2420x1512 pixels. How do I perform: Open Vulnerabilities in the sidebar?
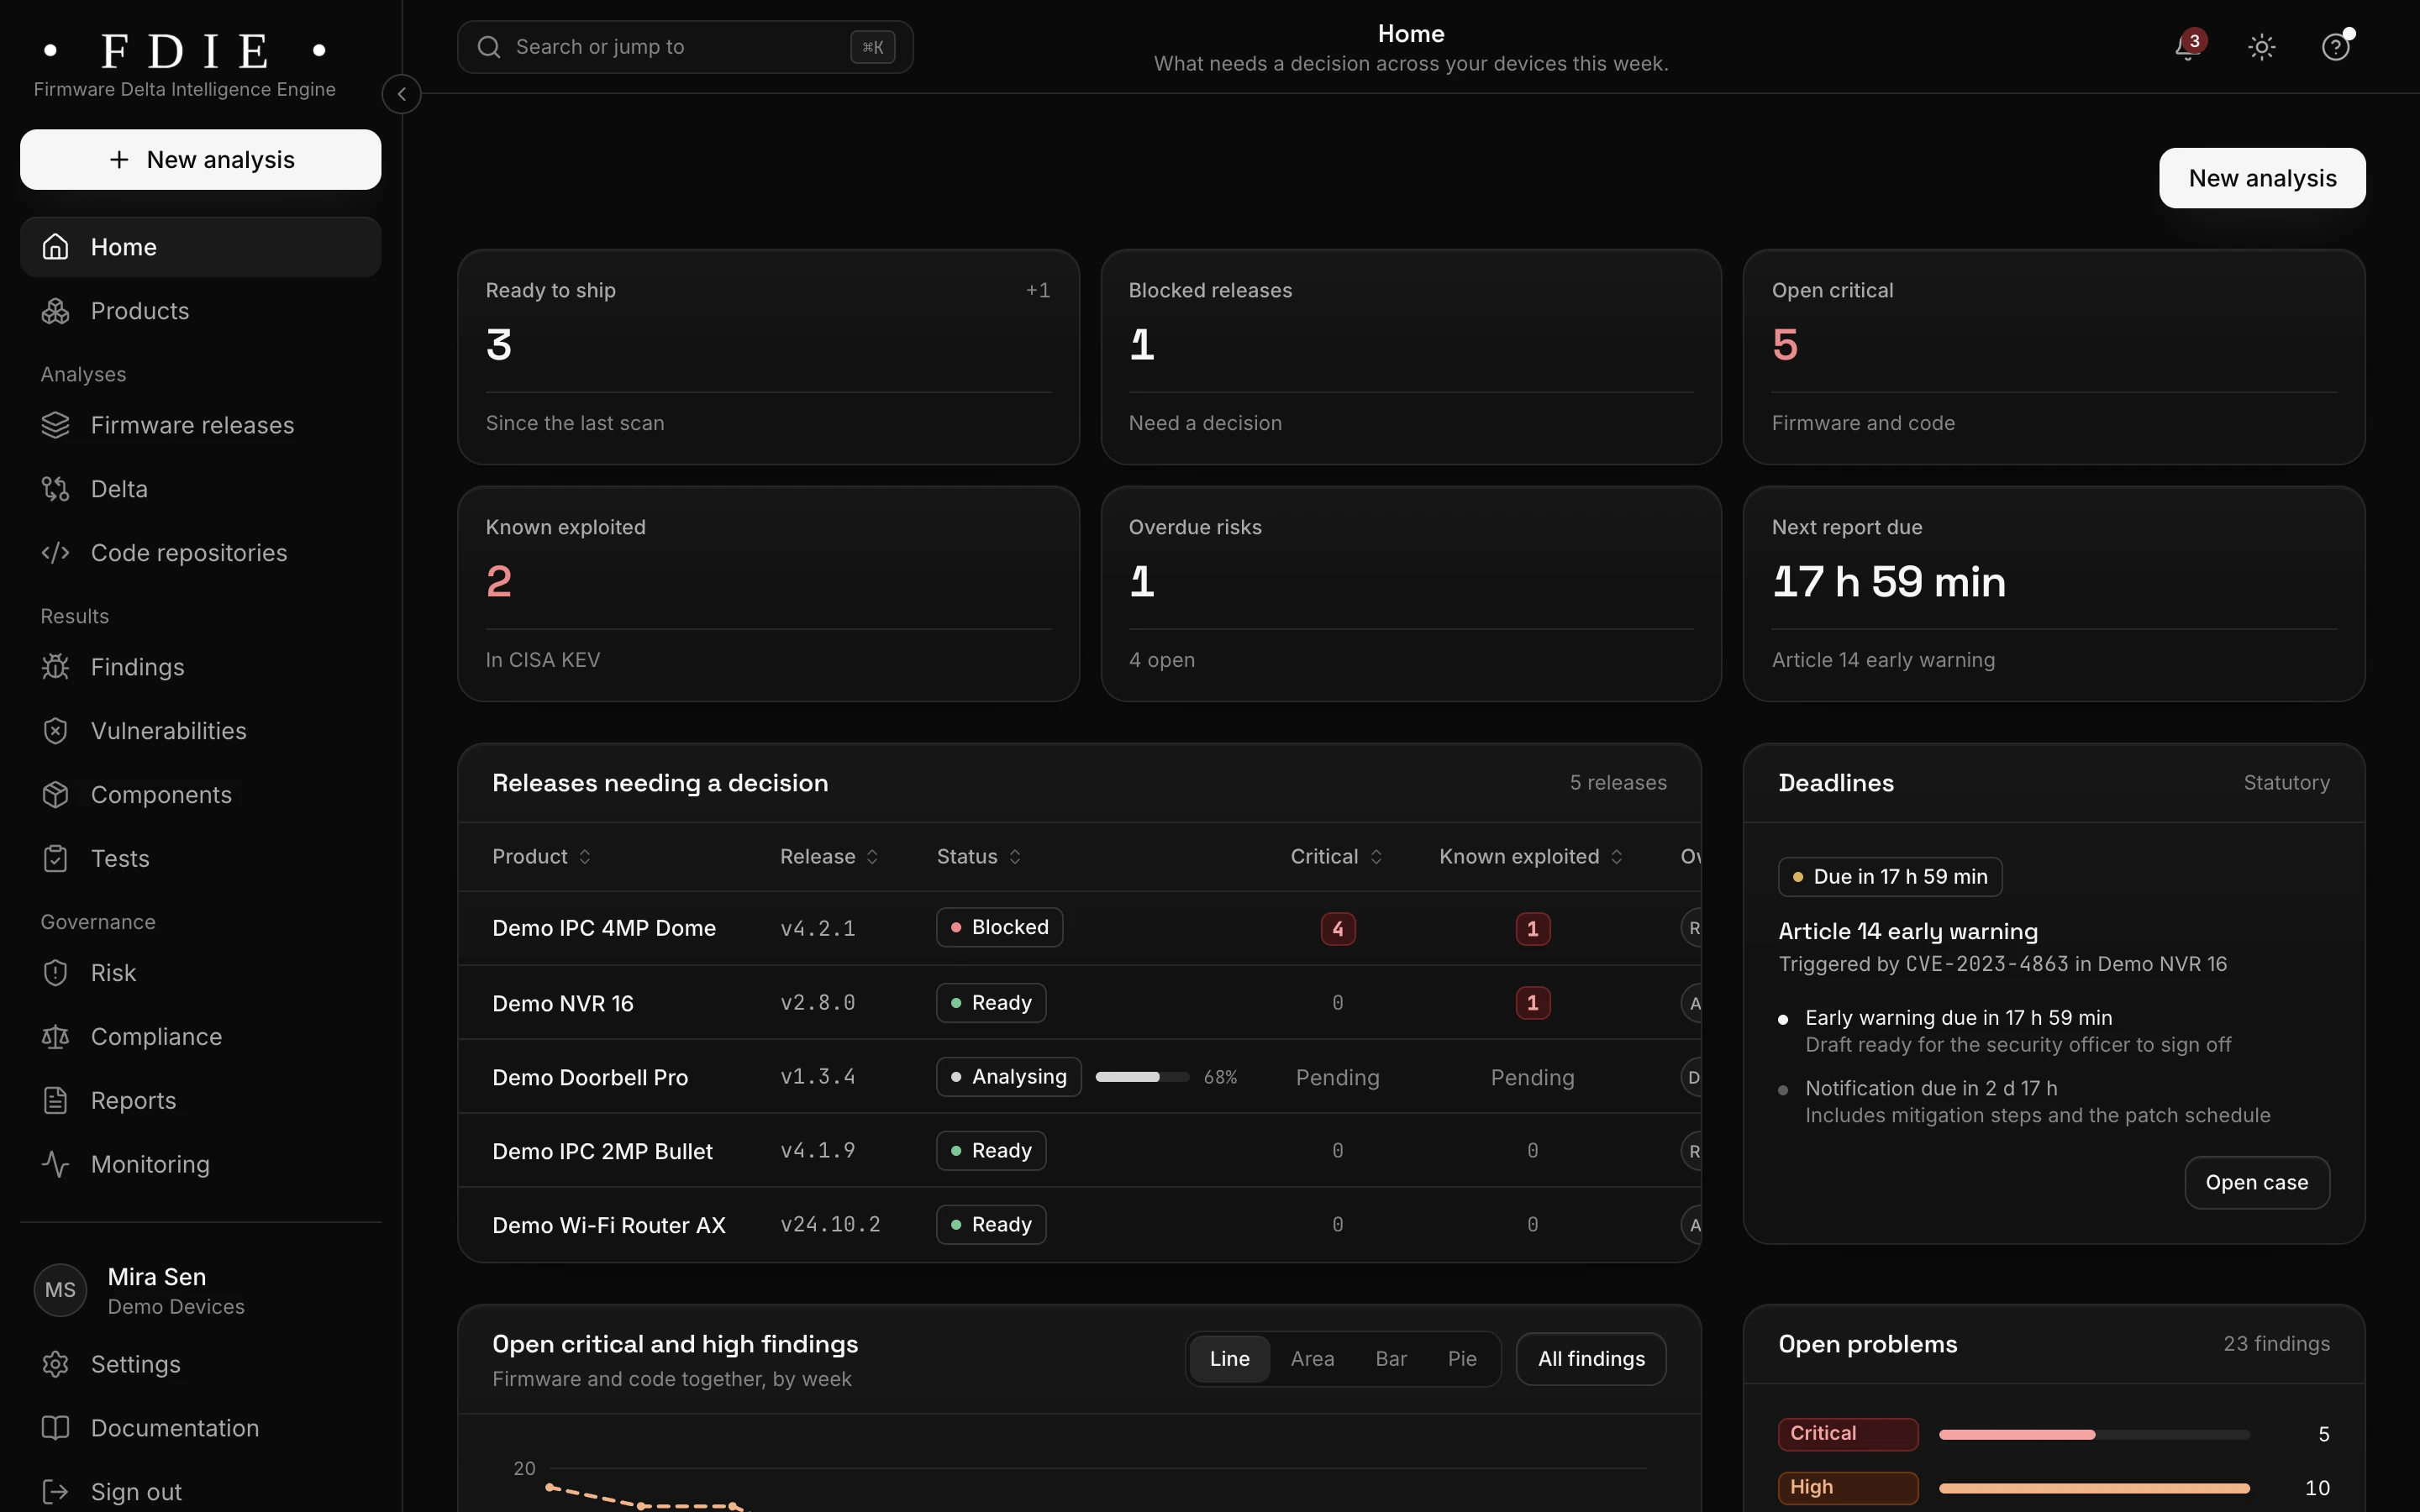pyautogui.click(x=200, y=731)
